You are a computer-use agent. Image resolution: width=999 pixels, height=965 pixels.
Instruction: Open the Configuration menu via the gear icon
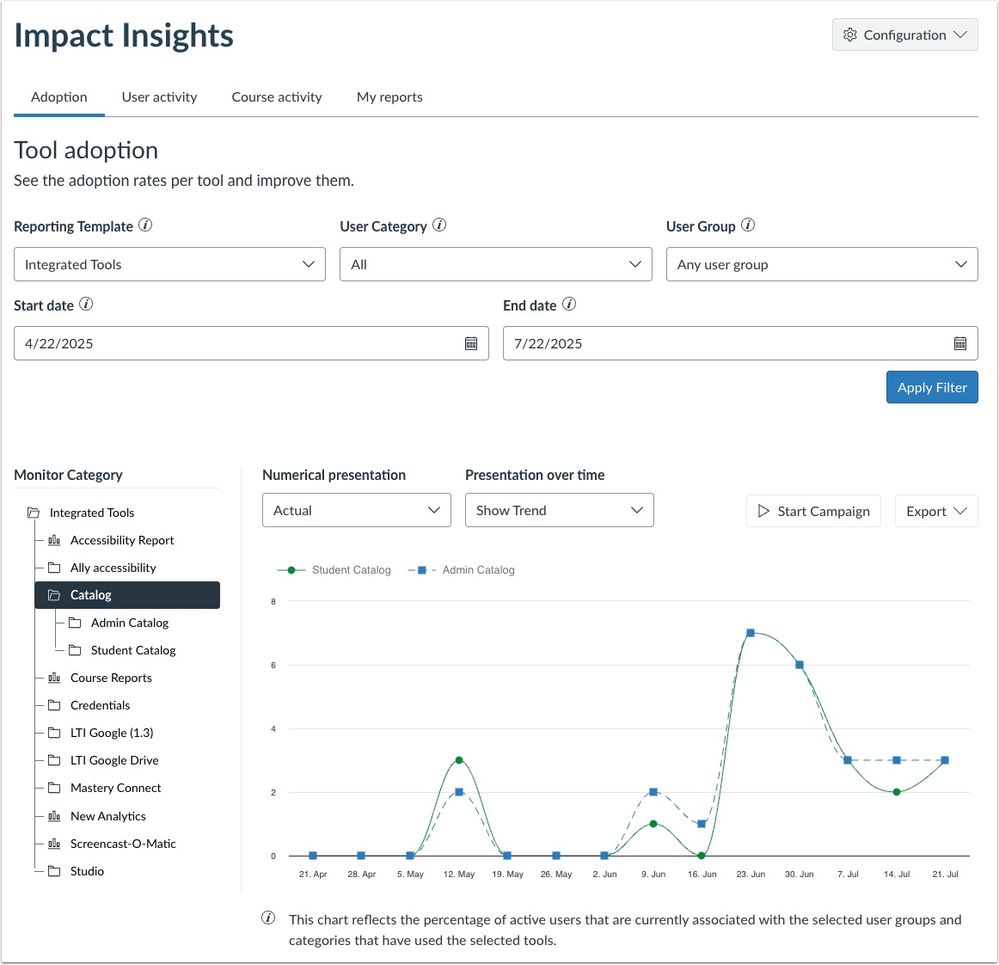pyautogui.click(x=850, y=35)
